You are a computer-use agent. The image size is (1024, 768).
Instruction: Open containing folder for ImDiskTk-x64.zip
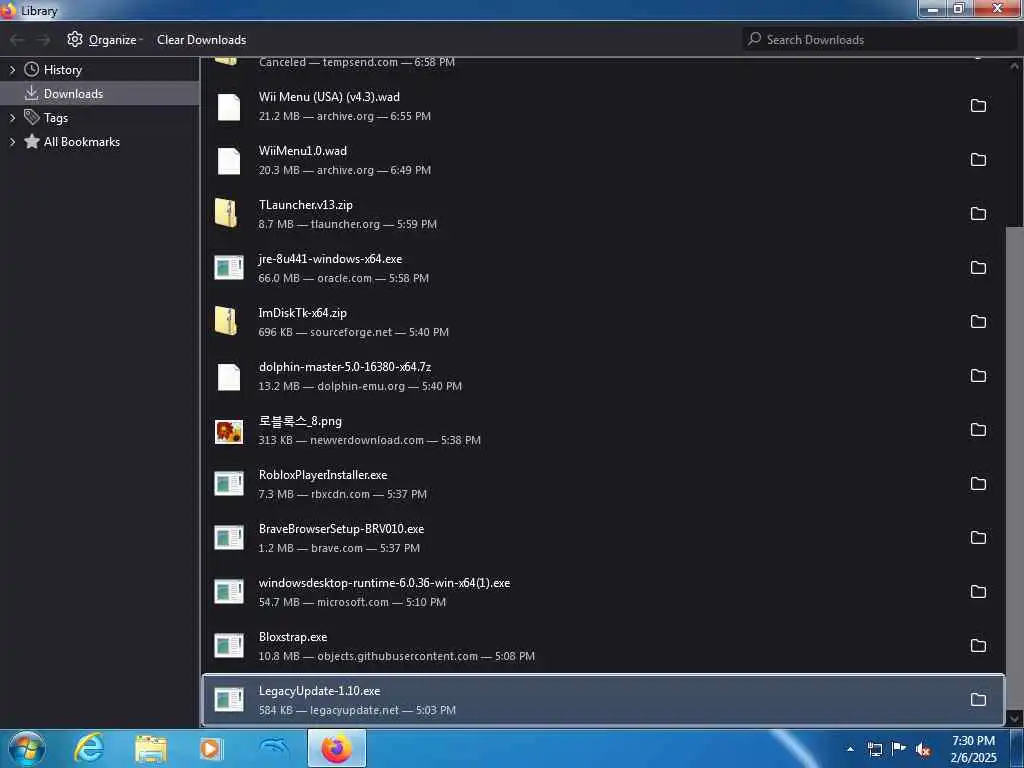click(978, 322)
